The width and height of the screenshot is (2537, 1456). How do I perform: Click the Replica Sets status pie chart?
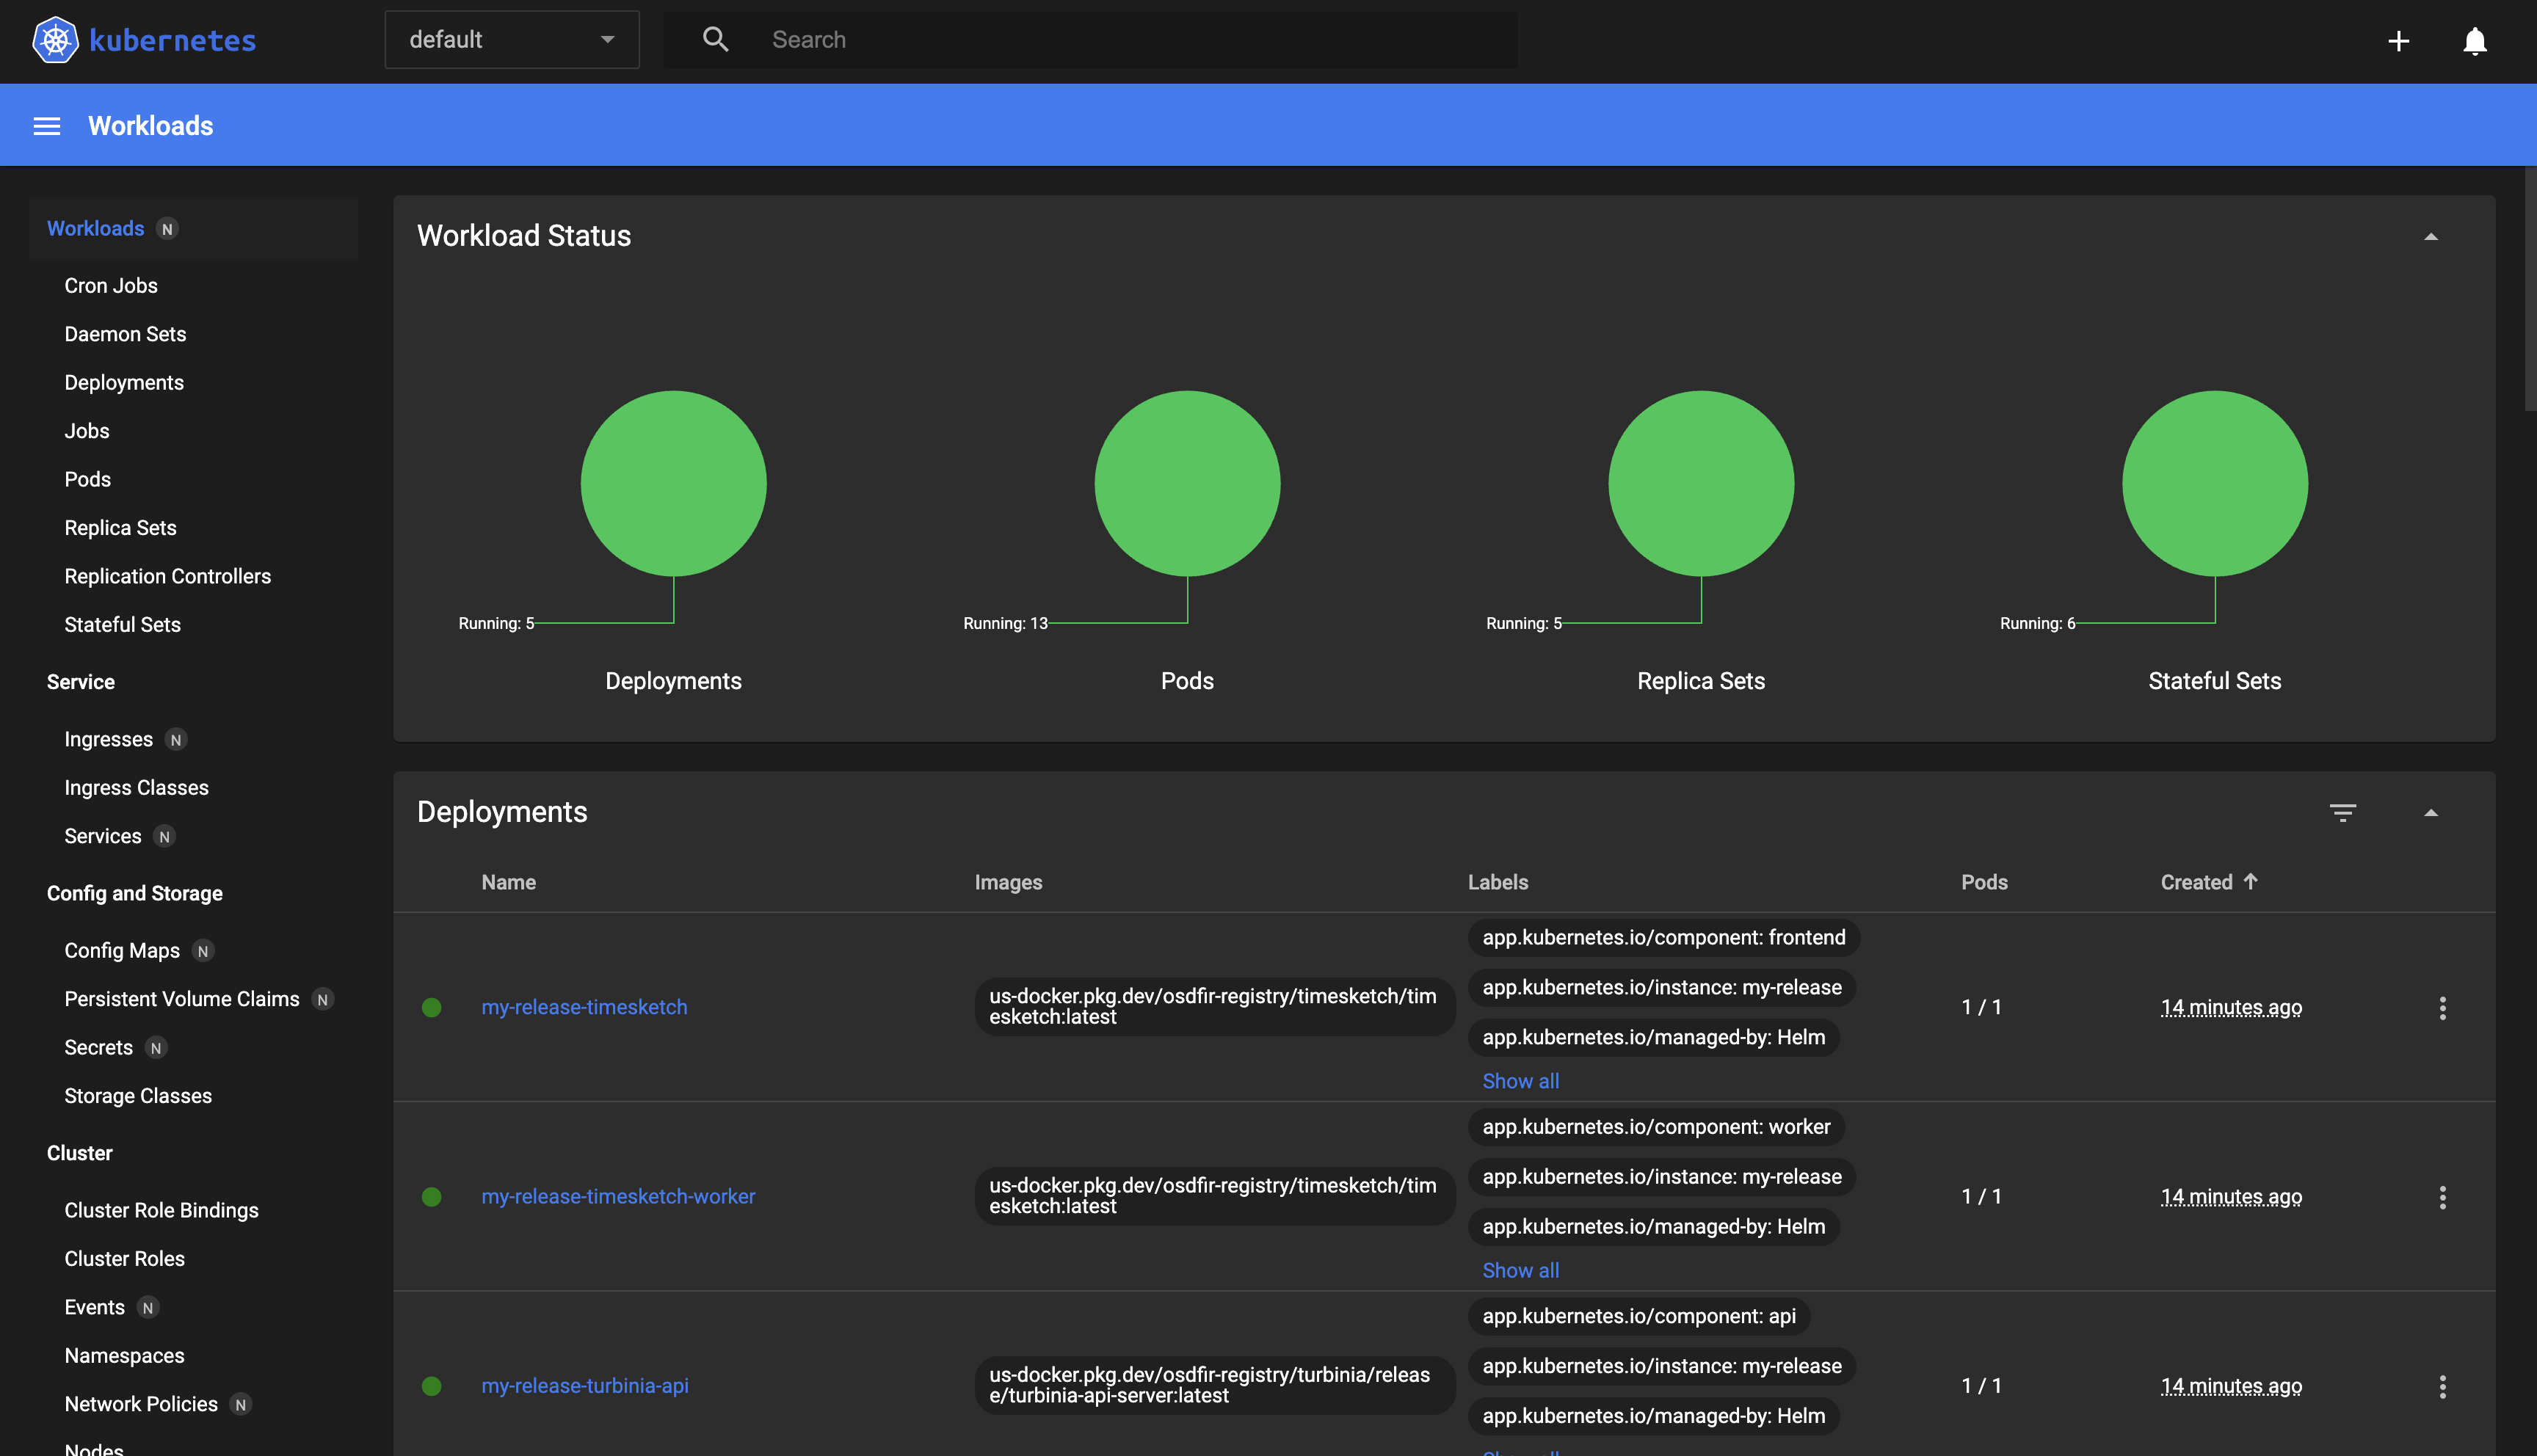1701,483
